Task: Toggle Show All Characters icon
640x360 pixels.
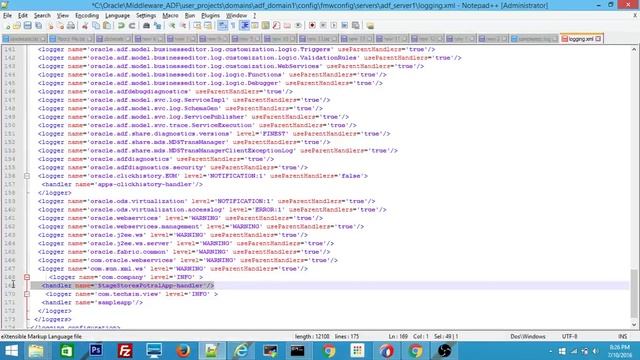Action: tap(233, 26)
